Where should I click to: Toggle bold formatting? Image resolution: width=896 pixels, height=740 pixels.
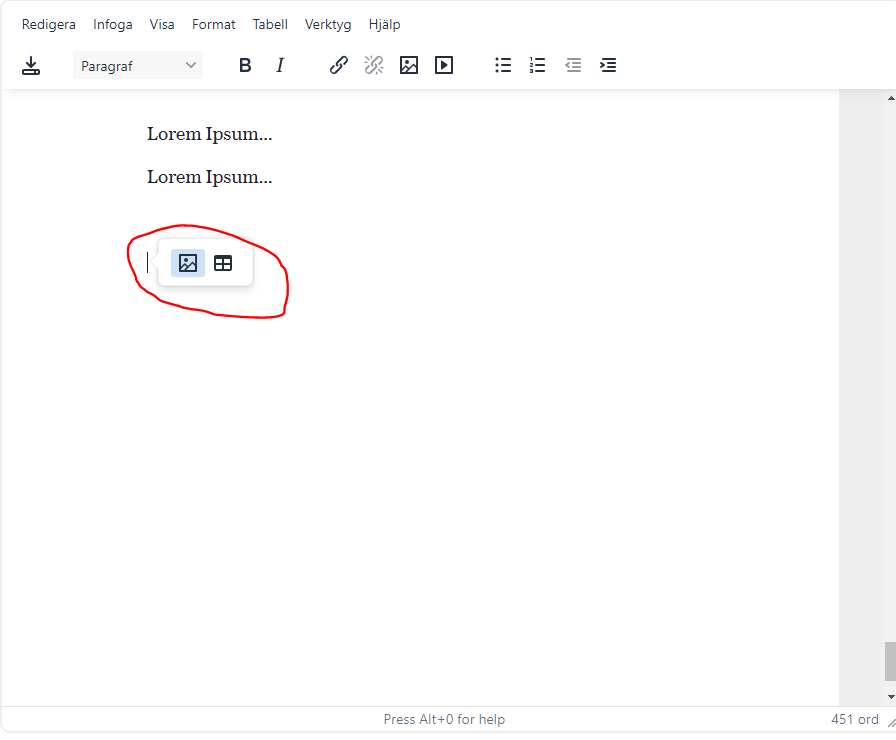click(x=245, y=66)
